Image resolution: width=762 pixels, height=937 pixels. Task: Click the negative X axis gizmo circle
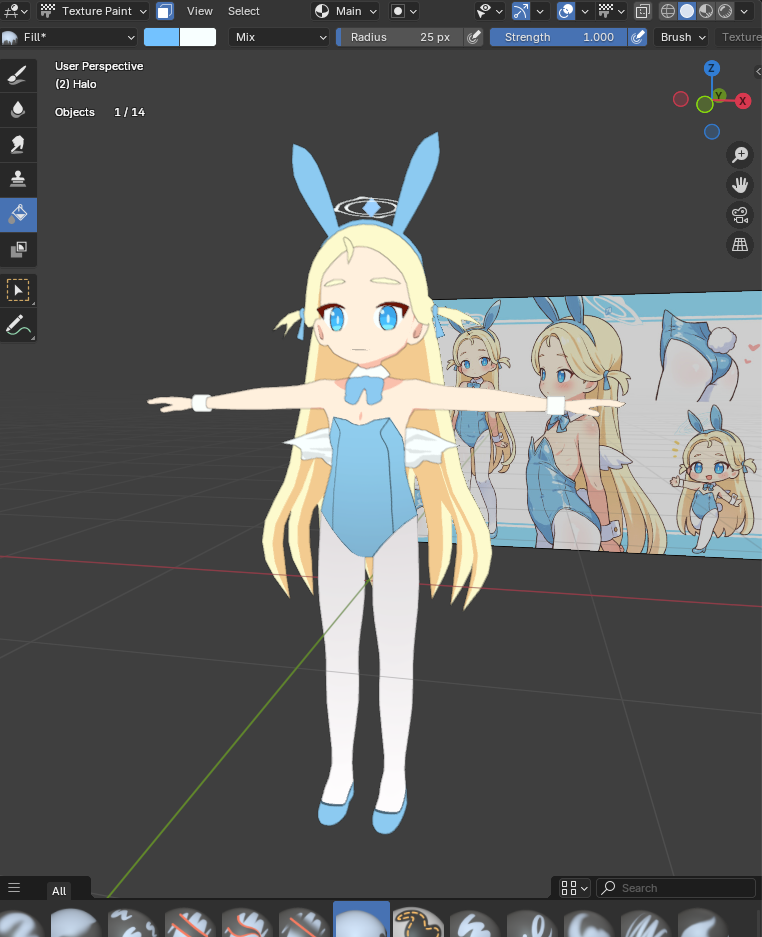coord(681,99)
